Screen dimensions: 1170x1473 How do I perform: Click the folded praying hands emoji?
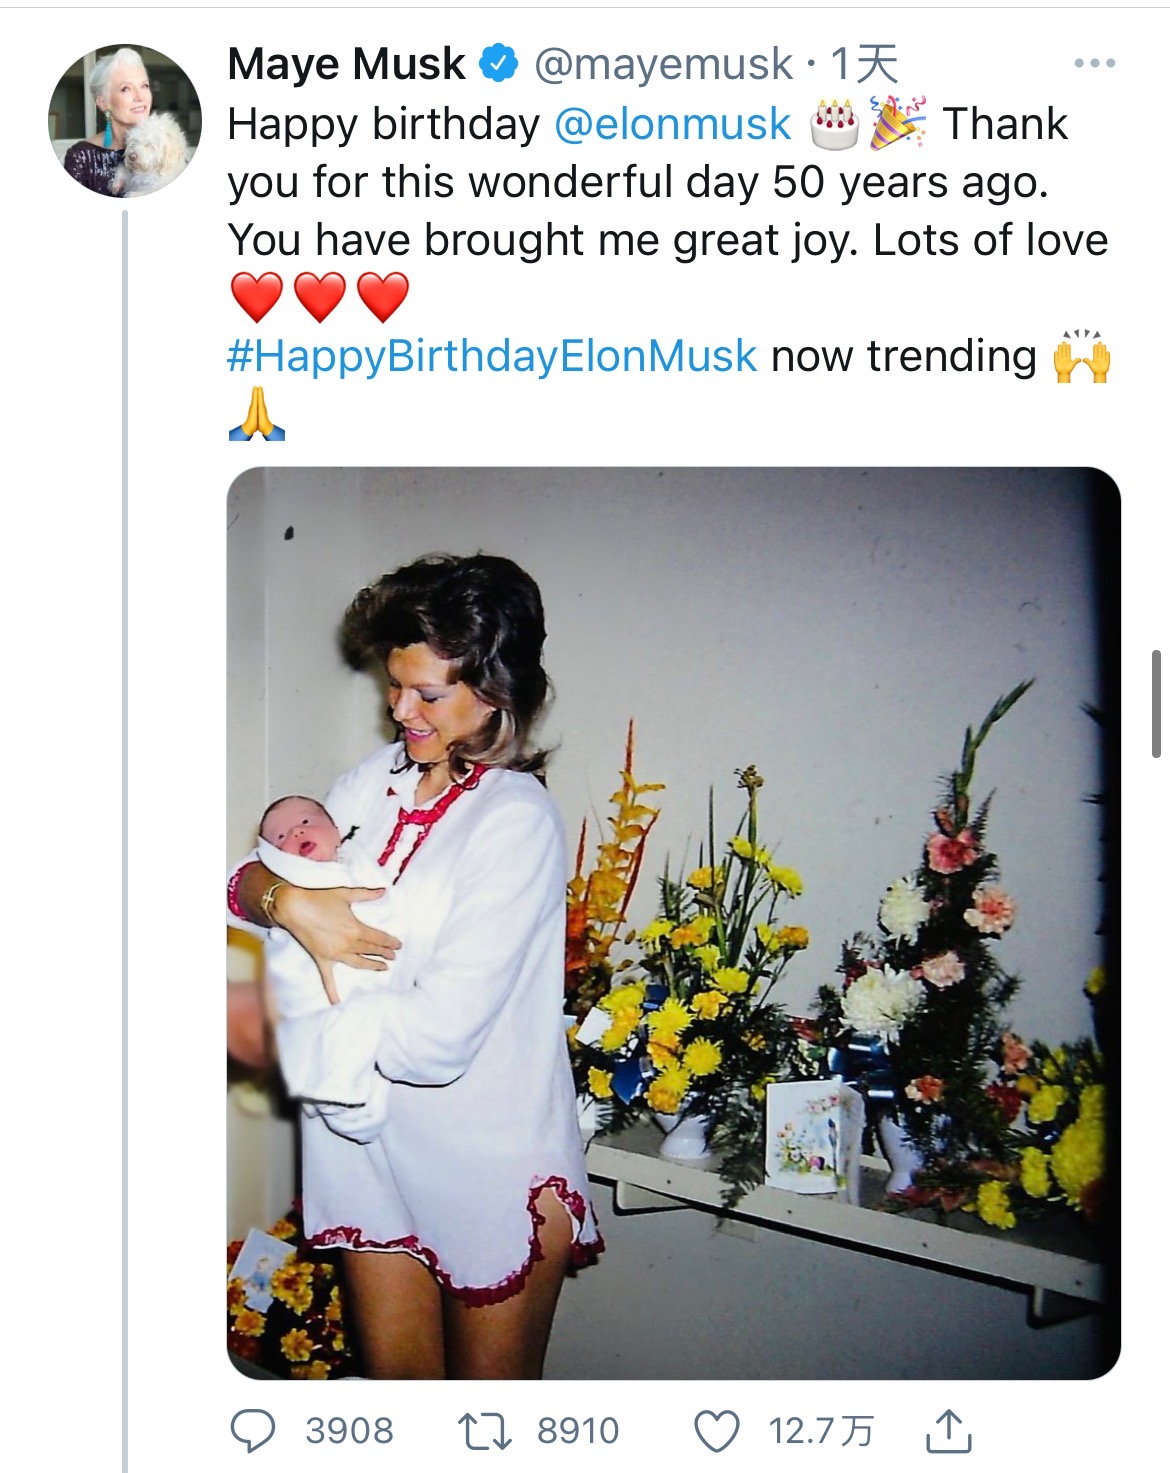[x=257, y=414]
